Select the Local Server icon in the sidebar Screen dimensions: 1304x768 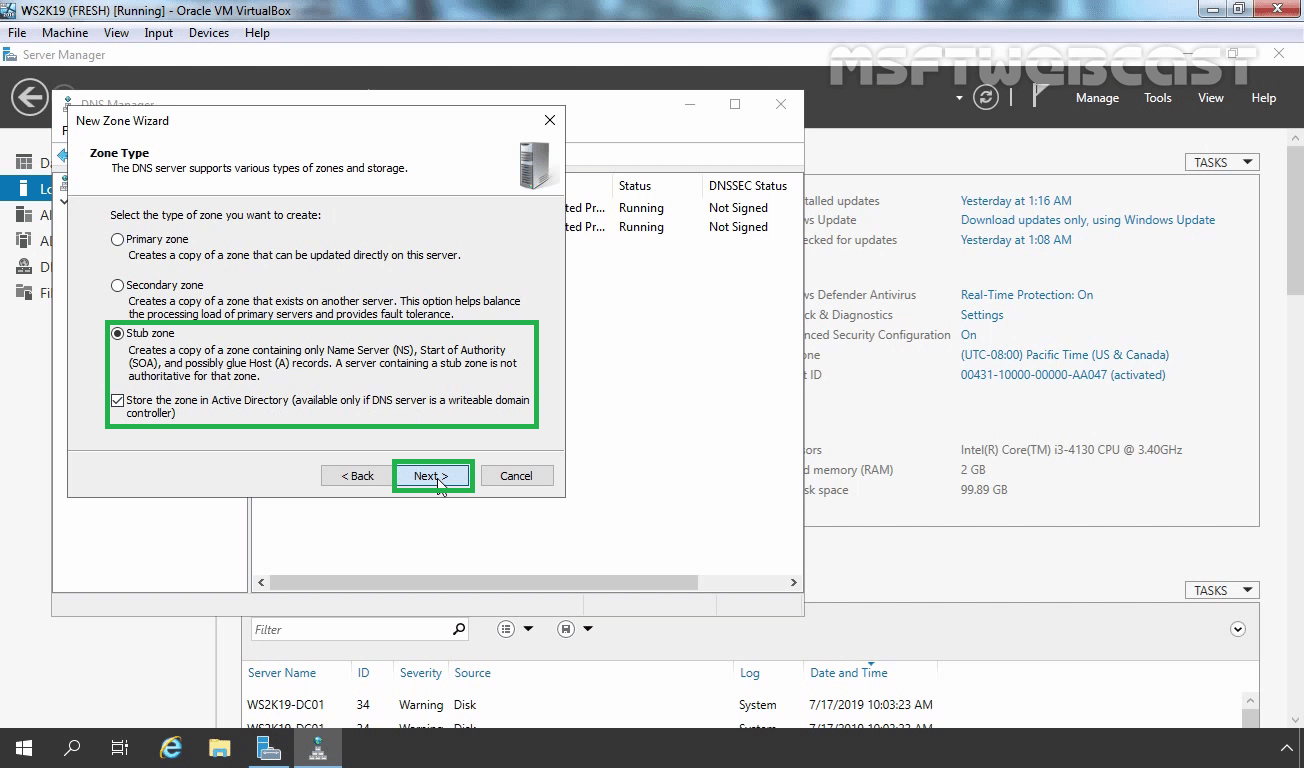click(24, 188)
